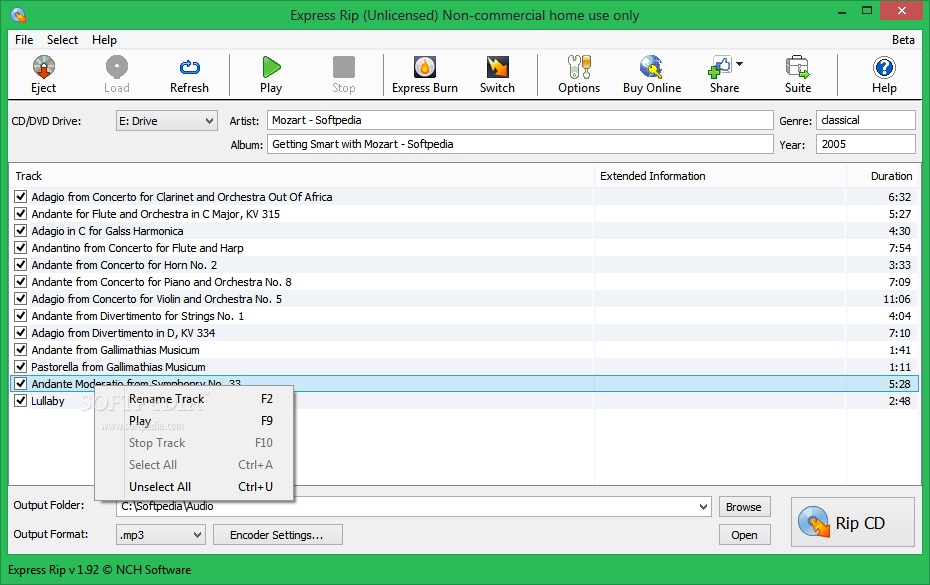Click the Express Rip v 1.92 status text
Viewport: 930px width, 585px height.
click(x=100, y=570)
